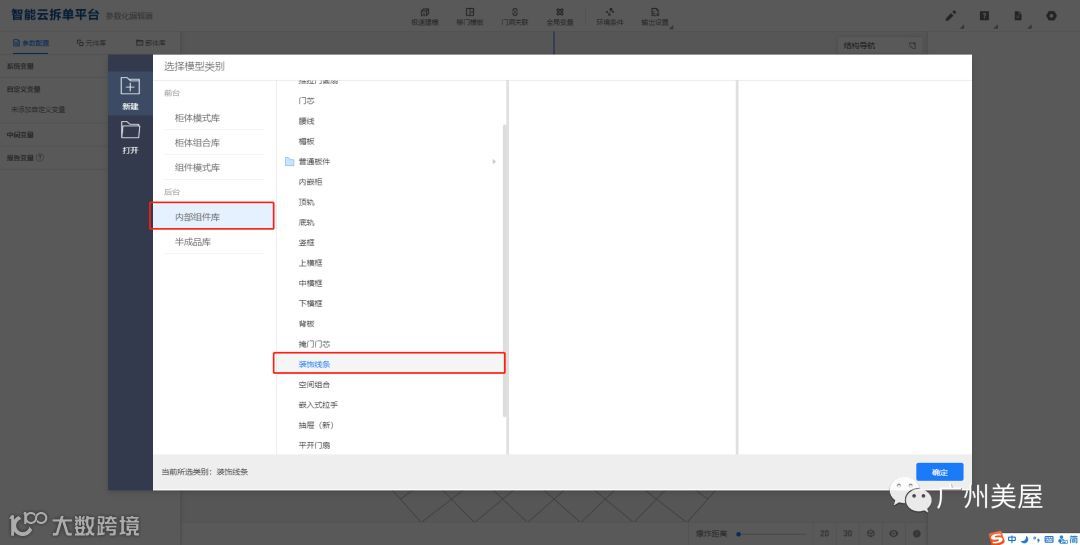
Task: Click the model list vertical scrollbar
Action: click(505, 270)
